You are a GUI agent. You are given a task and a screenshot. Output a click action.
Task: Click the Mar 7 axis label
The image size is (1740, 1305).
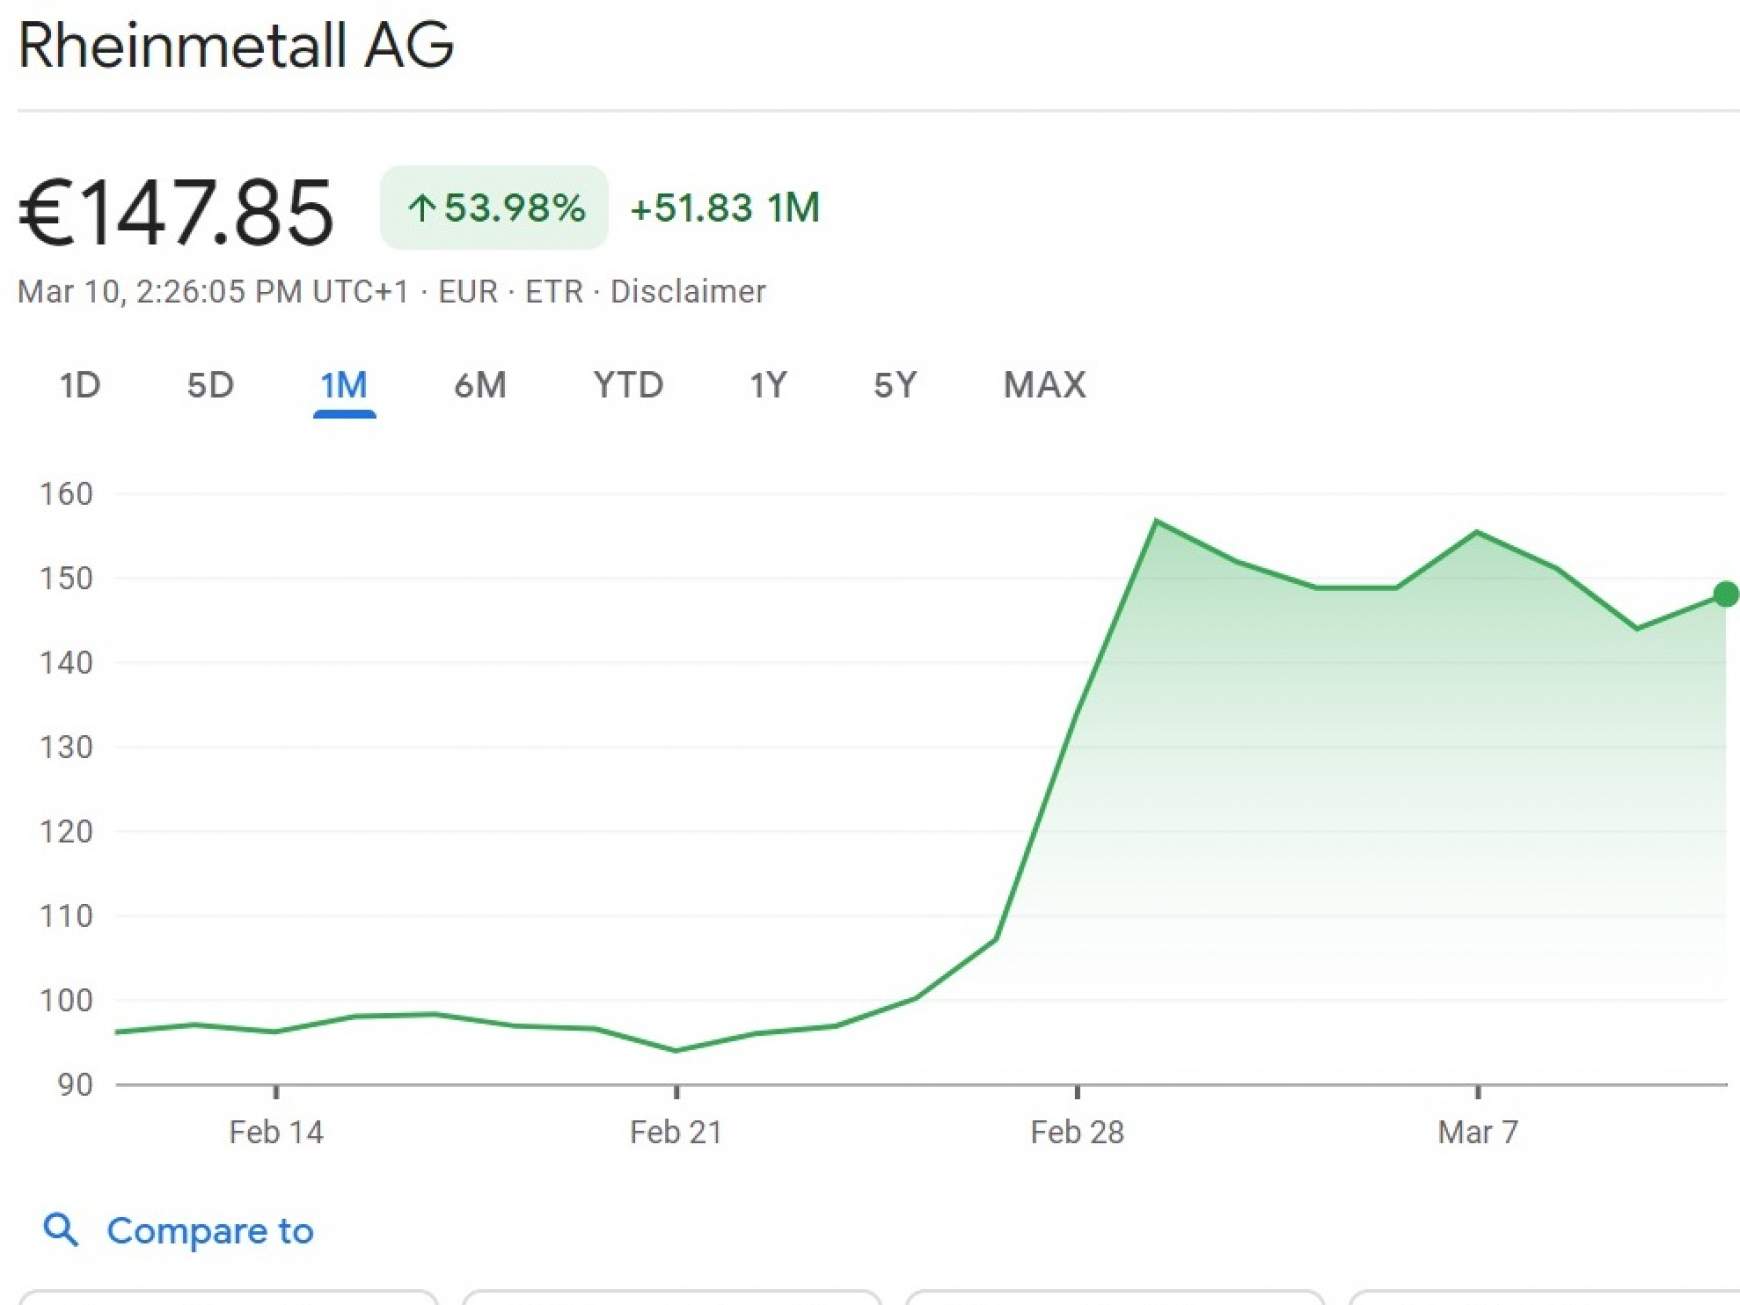click(1478, 1132)
